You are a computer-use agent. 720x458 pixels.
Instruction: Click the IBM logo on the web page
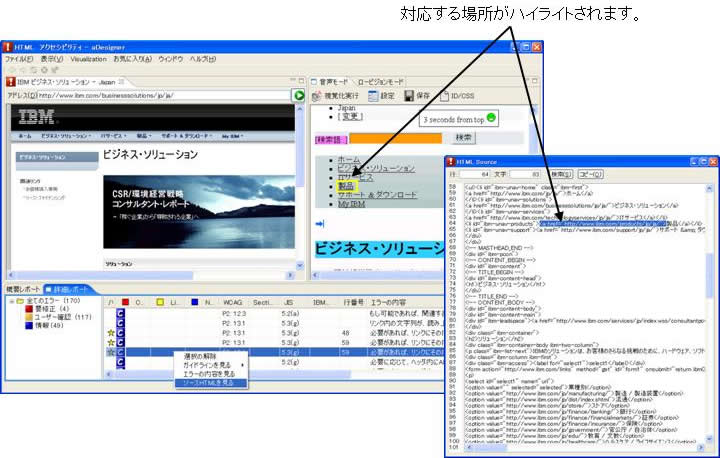(x=36, y=117)
